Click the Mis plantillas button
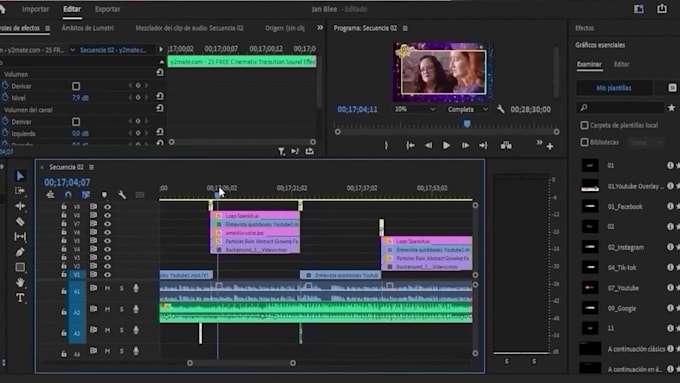This screenshot has height=383, width=680. (x=614, y=88)
